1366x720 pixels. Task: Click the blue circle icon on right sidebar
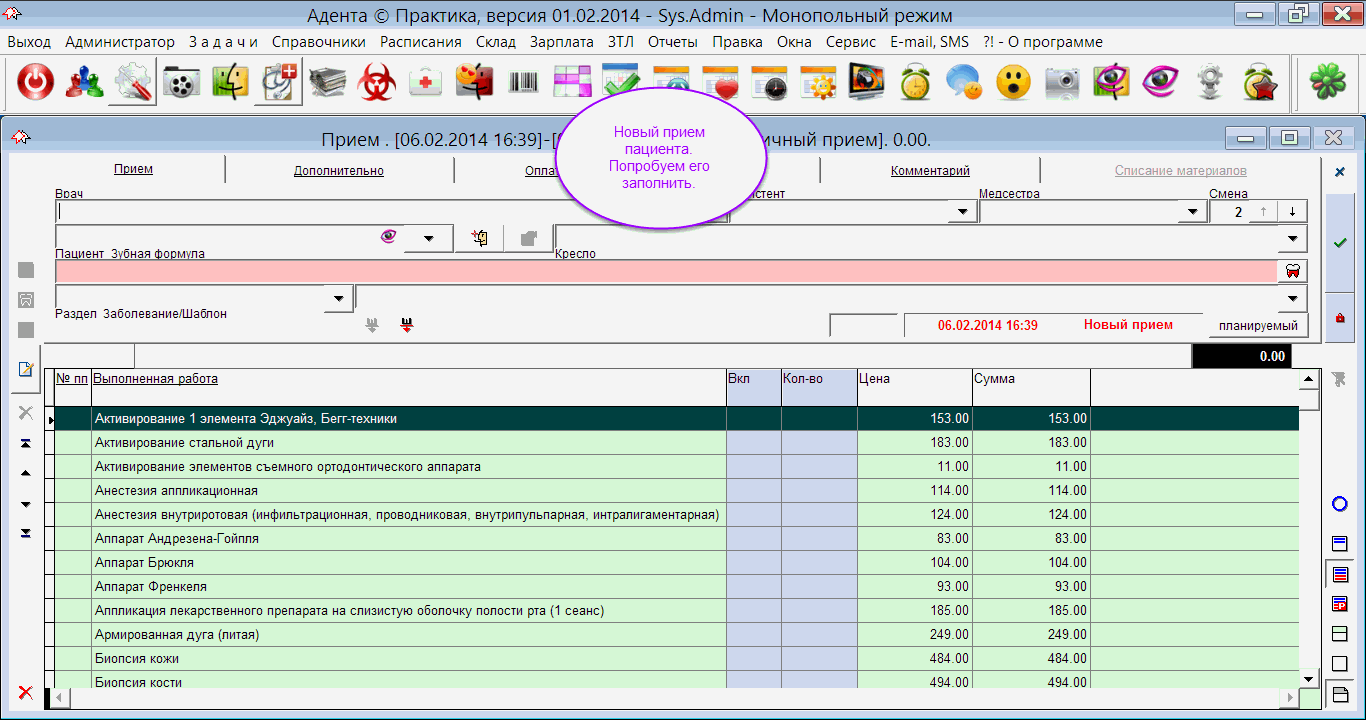coord(1340,504)
